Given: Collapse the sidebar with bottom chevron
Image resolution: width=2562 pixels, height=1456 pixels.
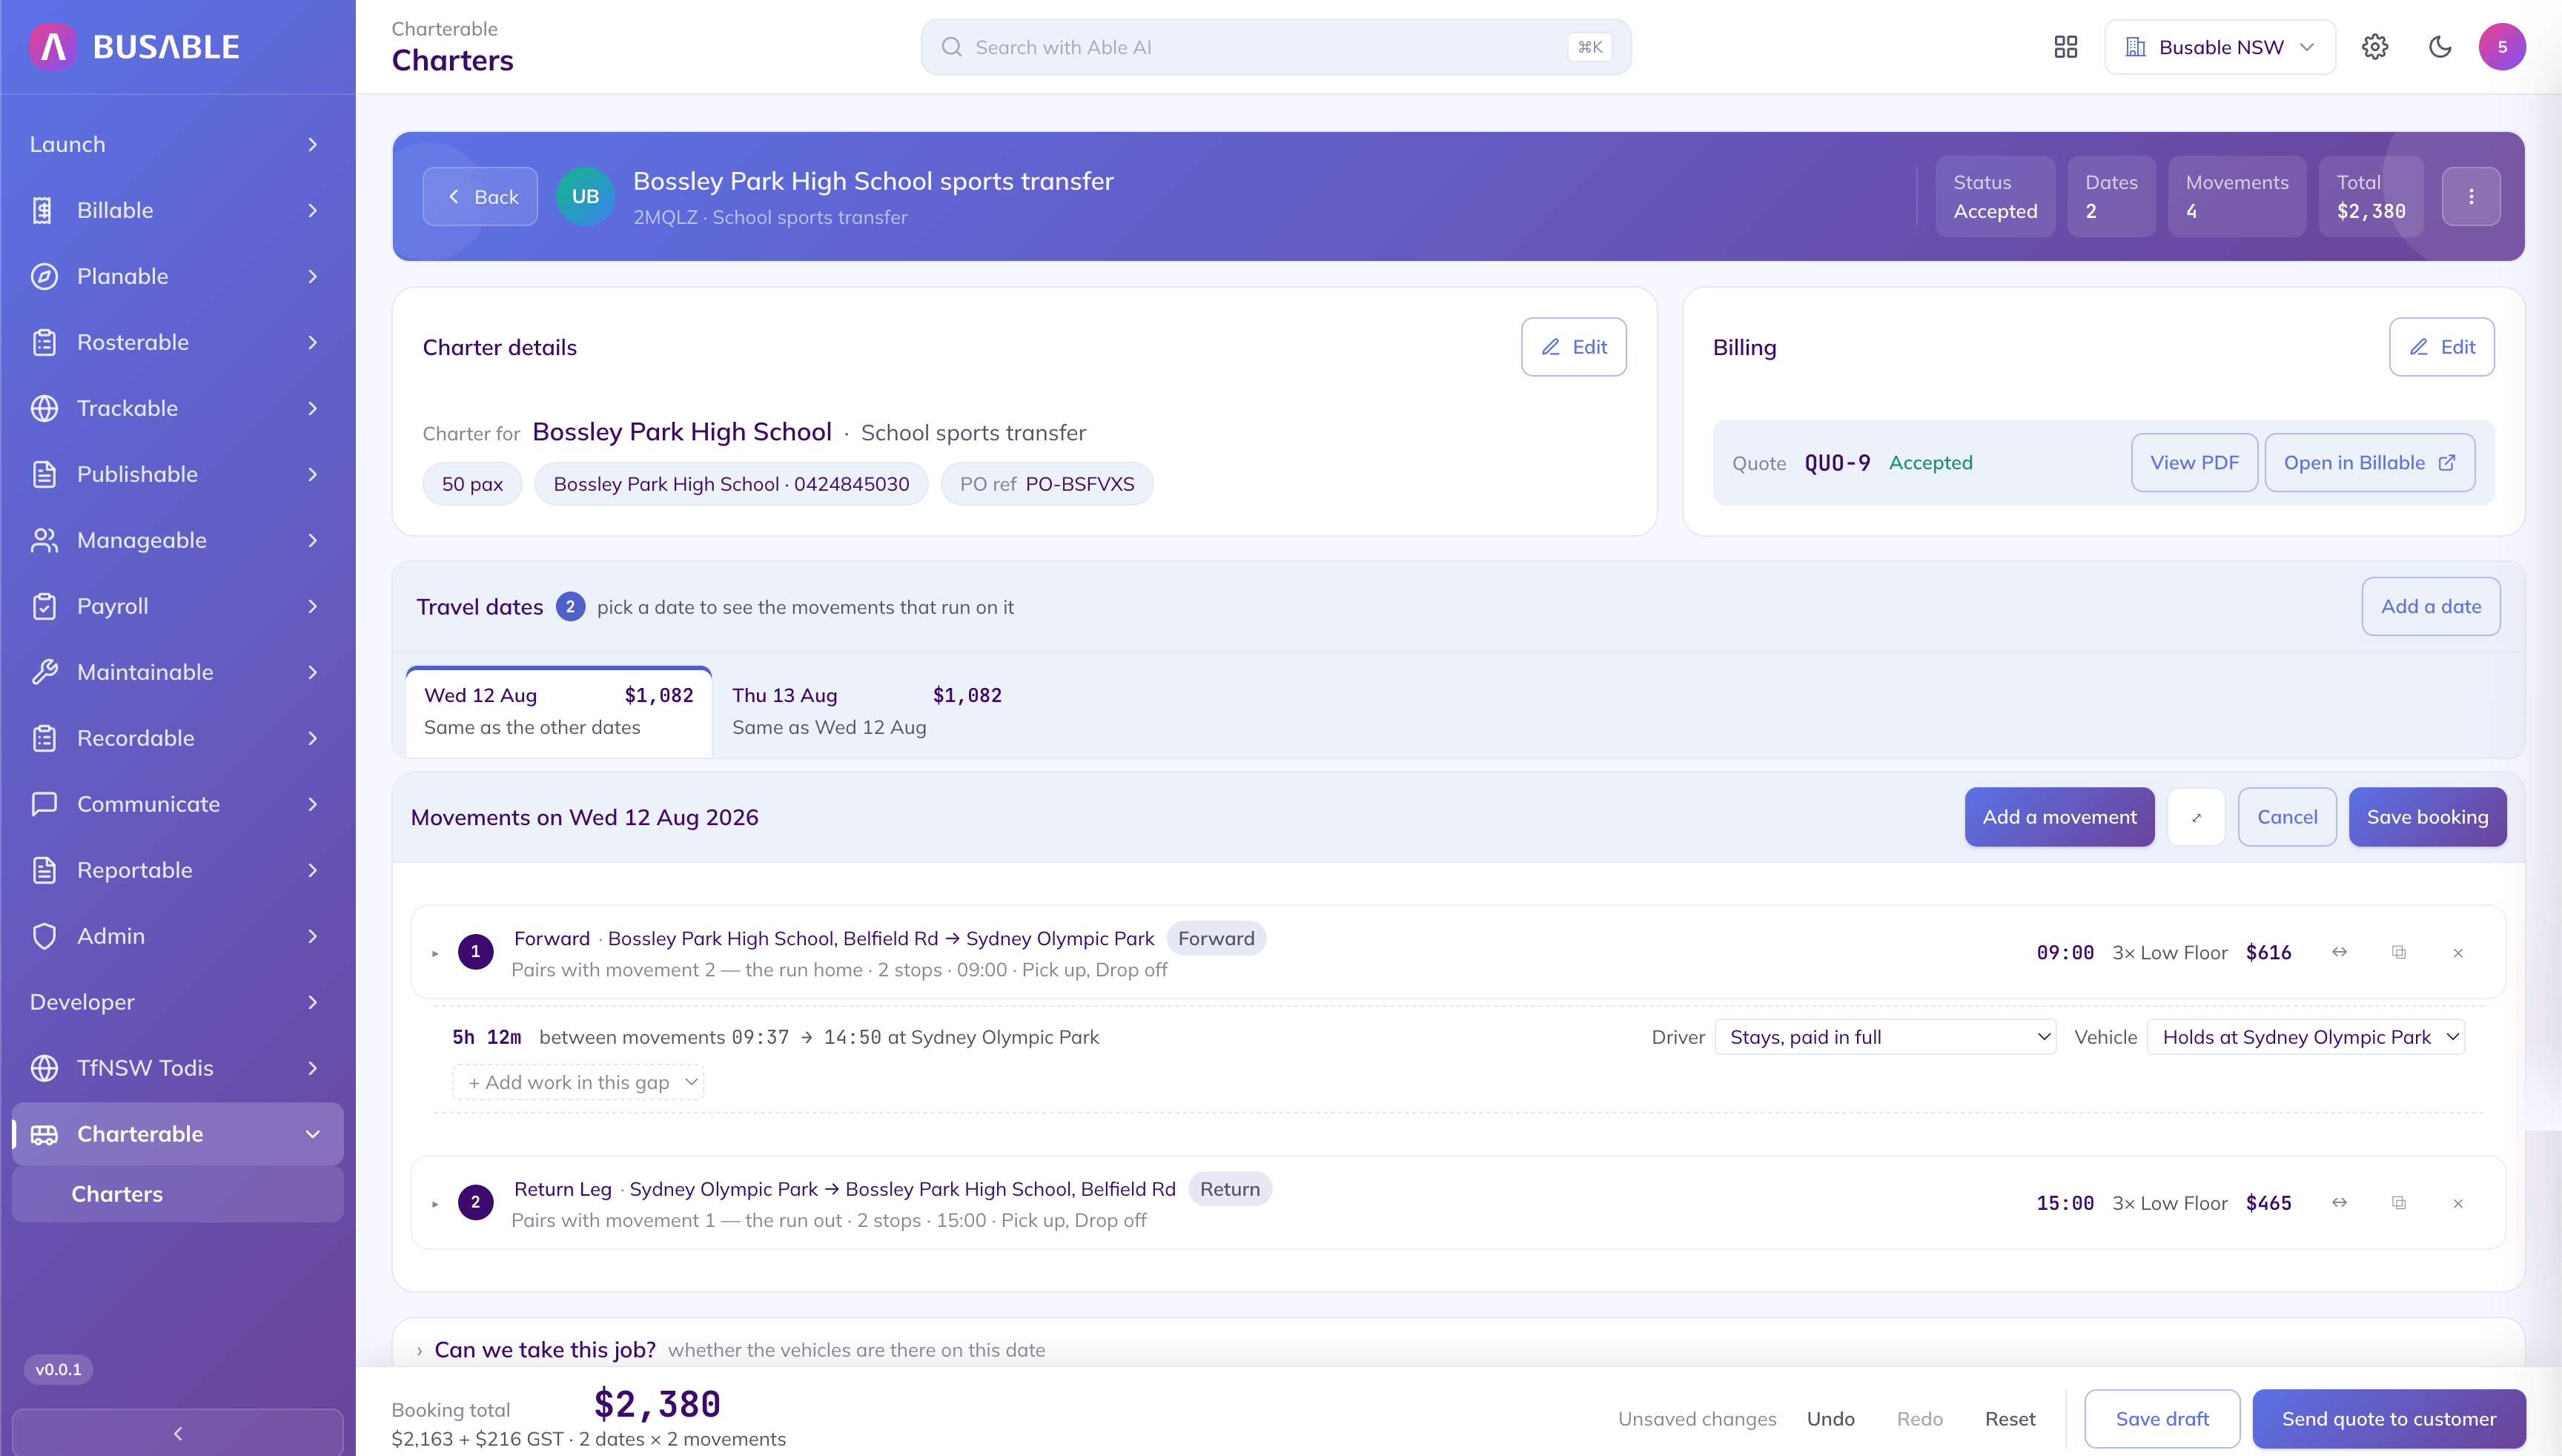Looking at the screenshot, I should [178, 1432].
